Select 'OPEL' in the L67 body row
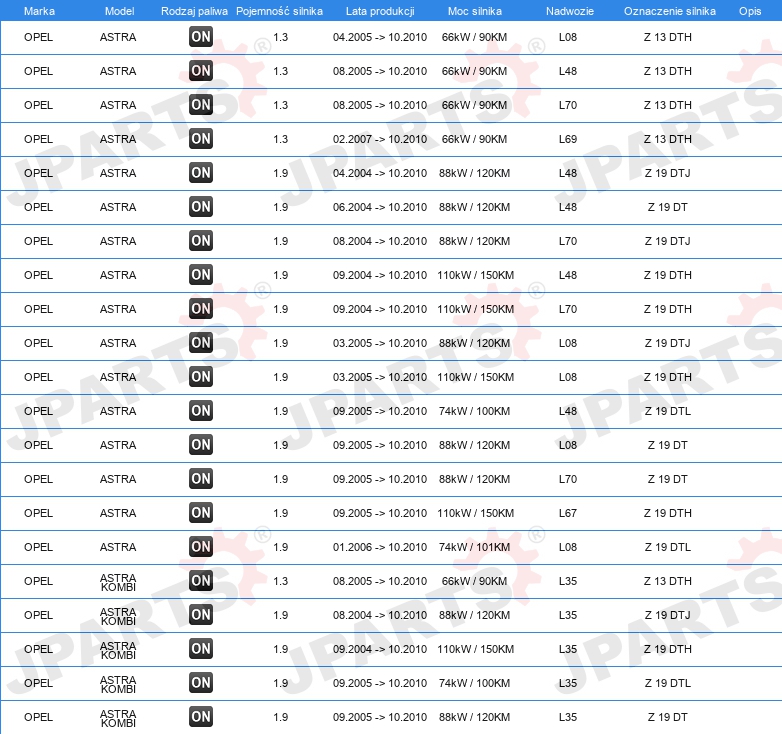This screenshot has height=734, width=782. coord(38,513)
